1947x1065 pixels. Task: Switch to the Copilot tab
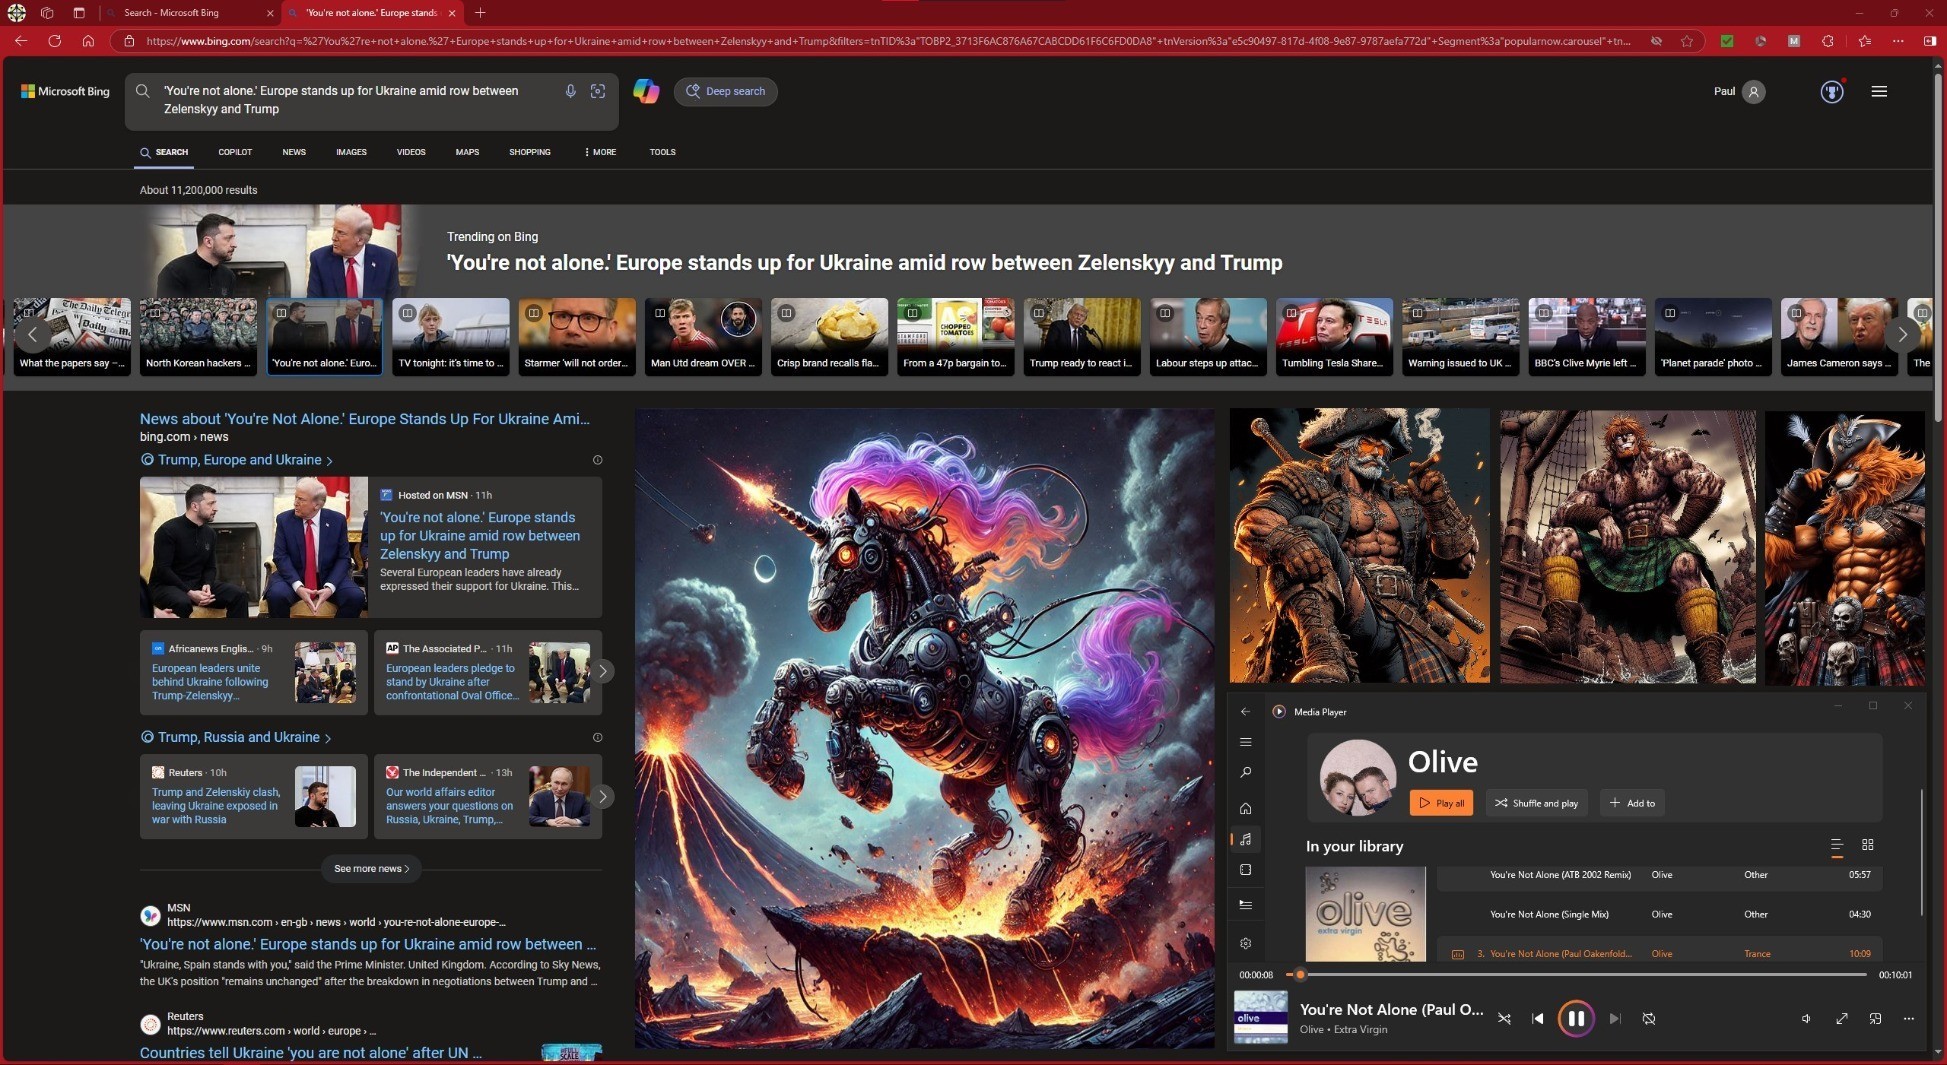[x=235, y=152]
